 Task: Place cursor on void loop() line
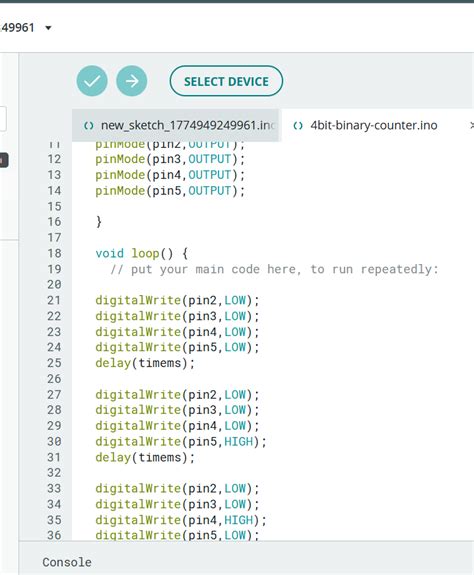[x=142, y=253]
